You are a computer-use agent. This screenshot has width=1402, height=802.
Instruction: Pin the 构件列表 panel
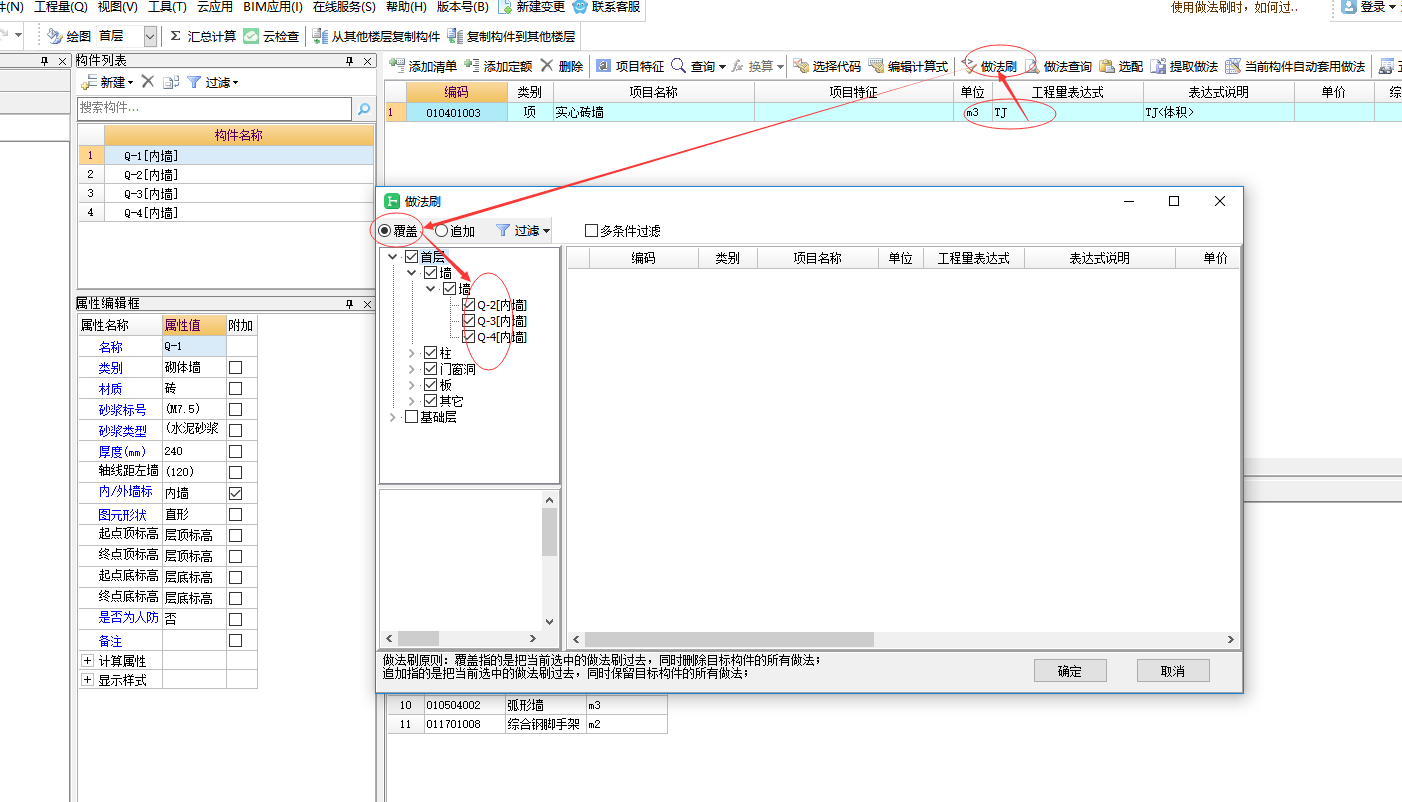point(350,61)
